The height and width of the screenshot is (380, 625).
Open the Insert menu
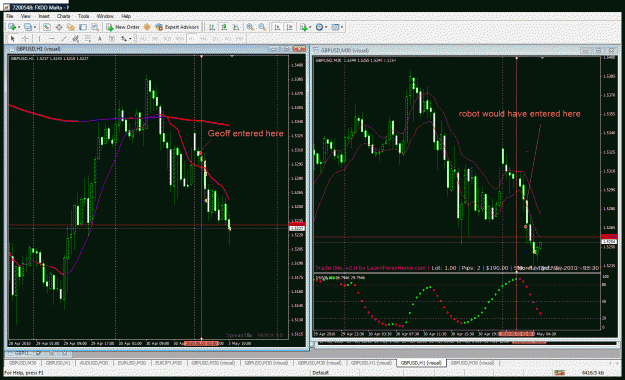[44, 16]
